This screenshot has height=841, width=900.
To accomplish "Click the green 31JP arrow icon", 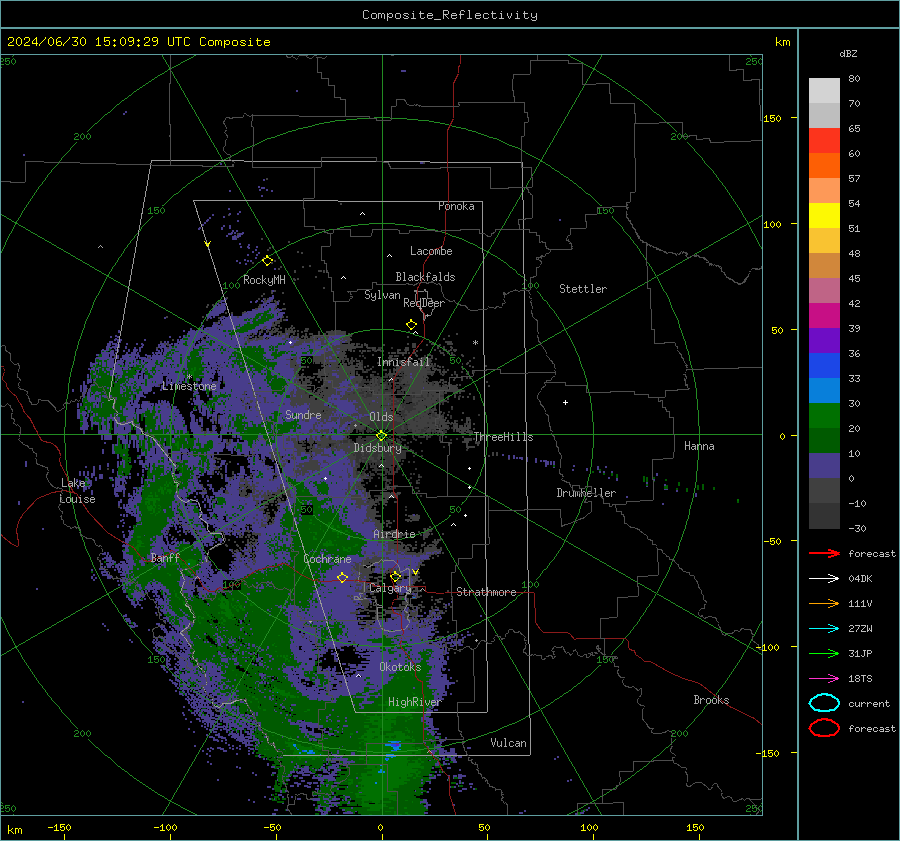I will (824, 653).
